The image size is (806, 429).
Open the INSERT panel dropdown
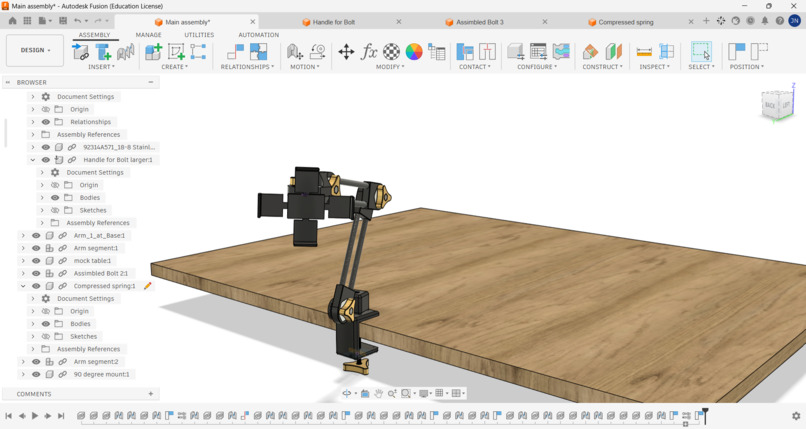click(101, 67)
